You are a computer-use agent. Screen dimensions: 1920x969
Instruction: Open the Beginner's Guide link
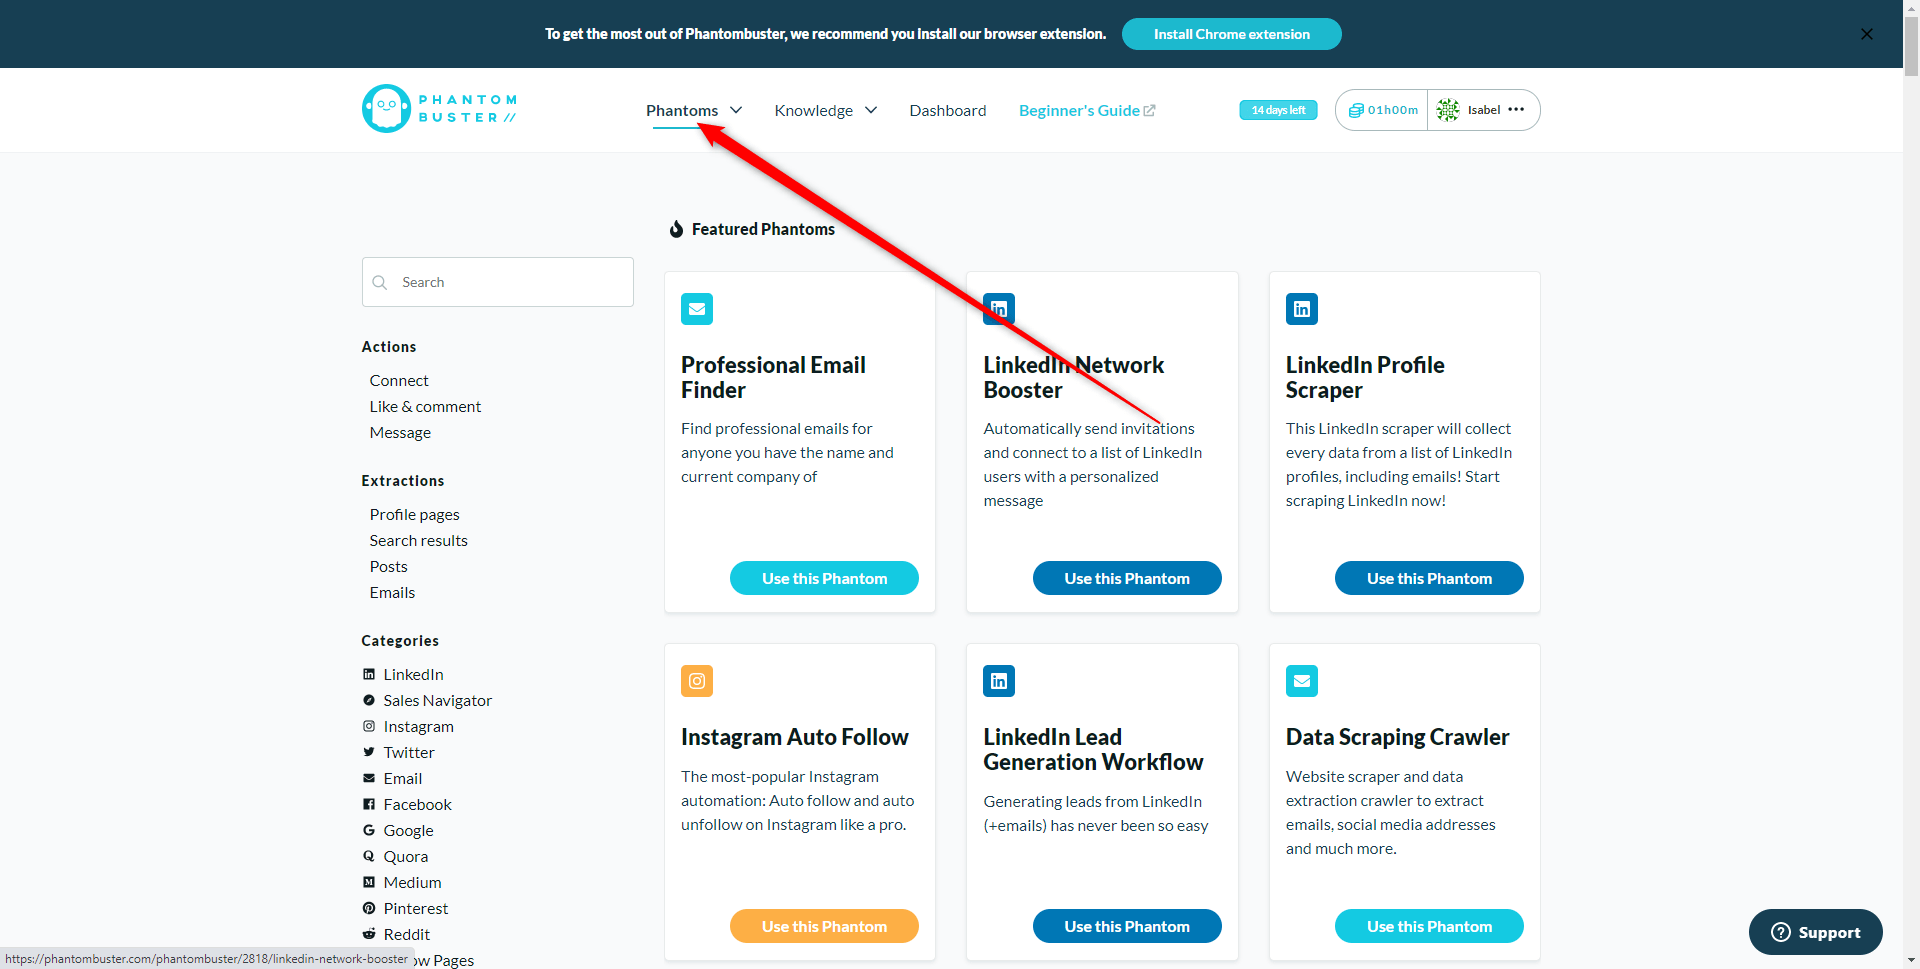[x=1087, y=110]
